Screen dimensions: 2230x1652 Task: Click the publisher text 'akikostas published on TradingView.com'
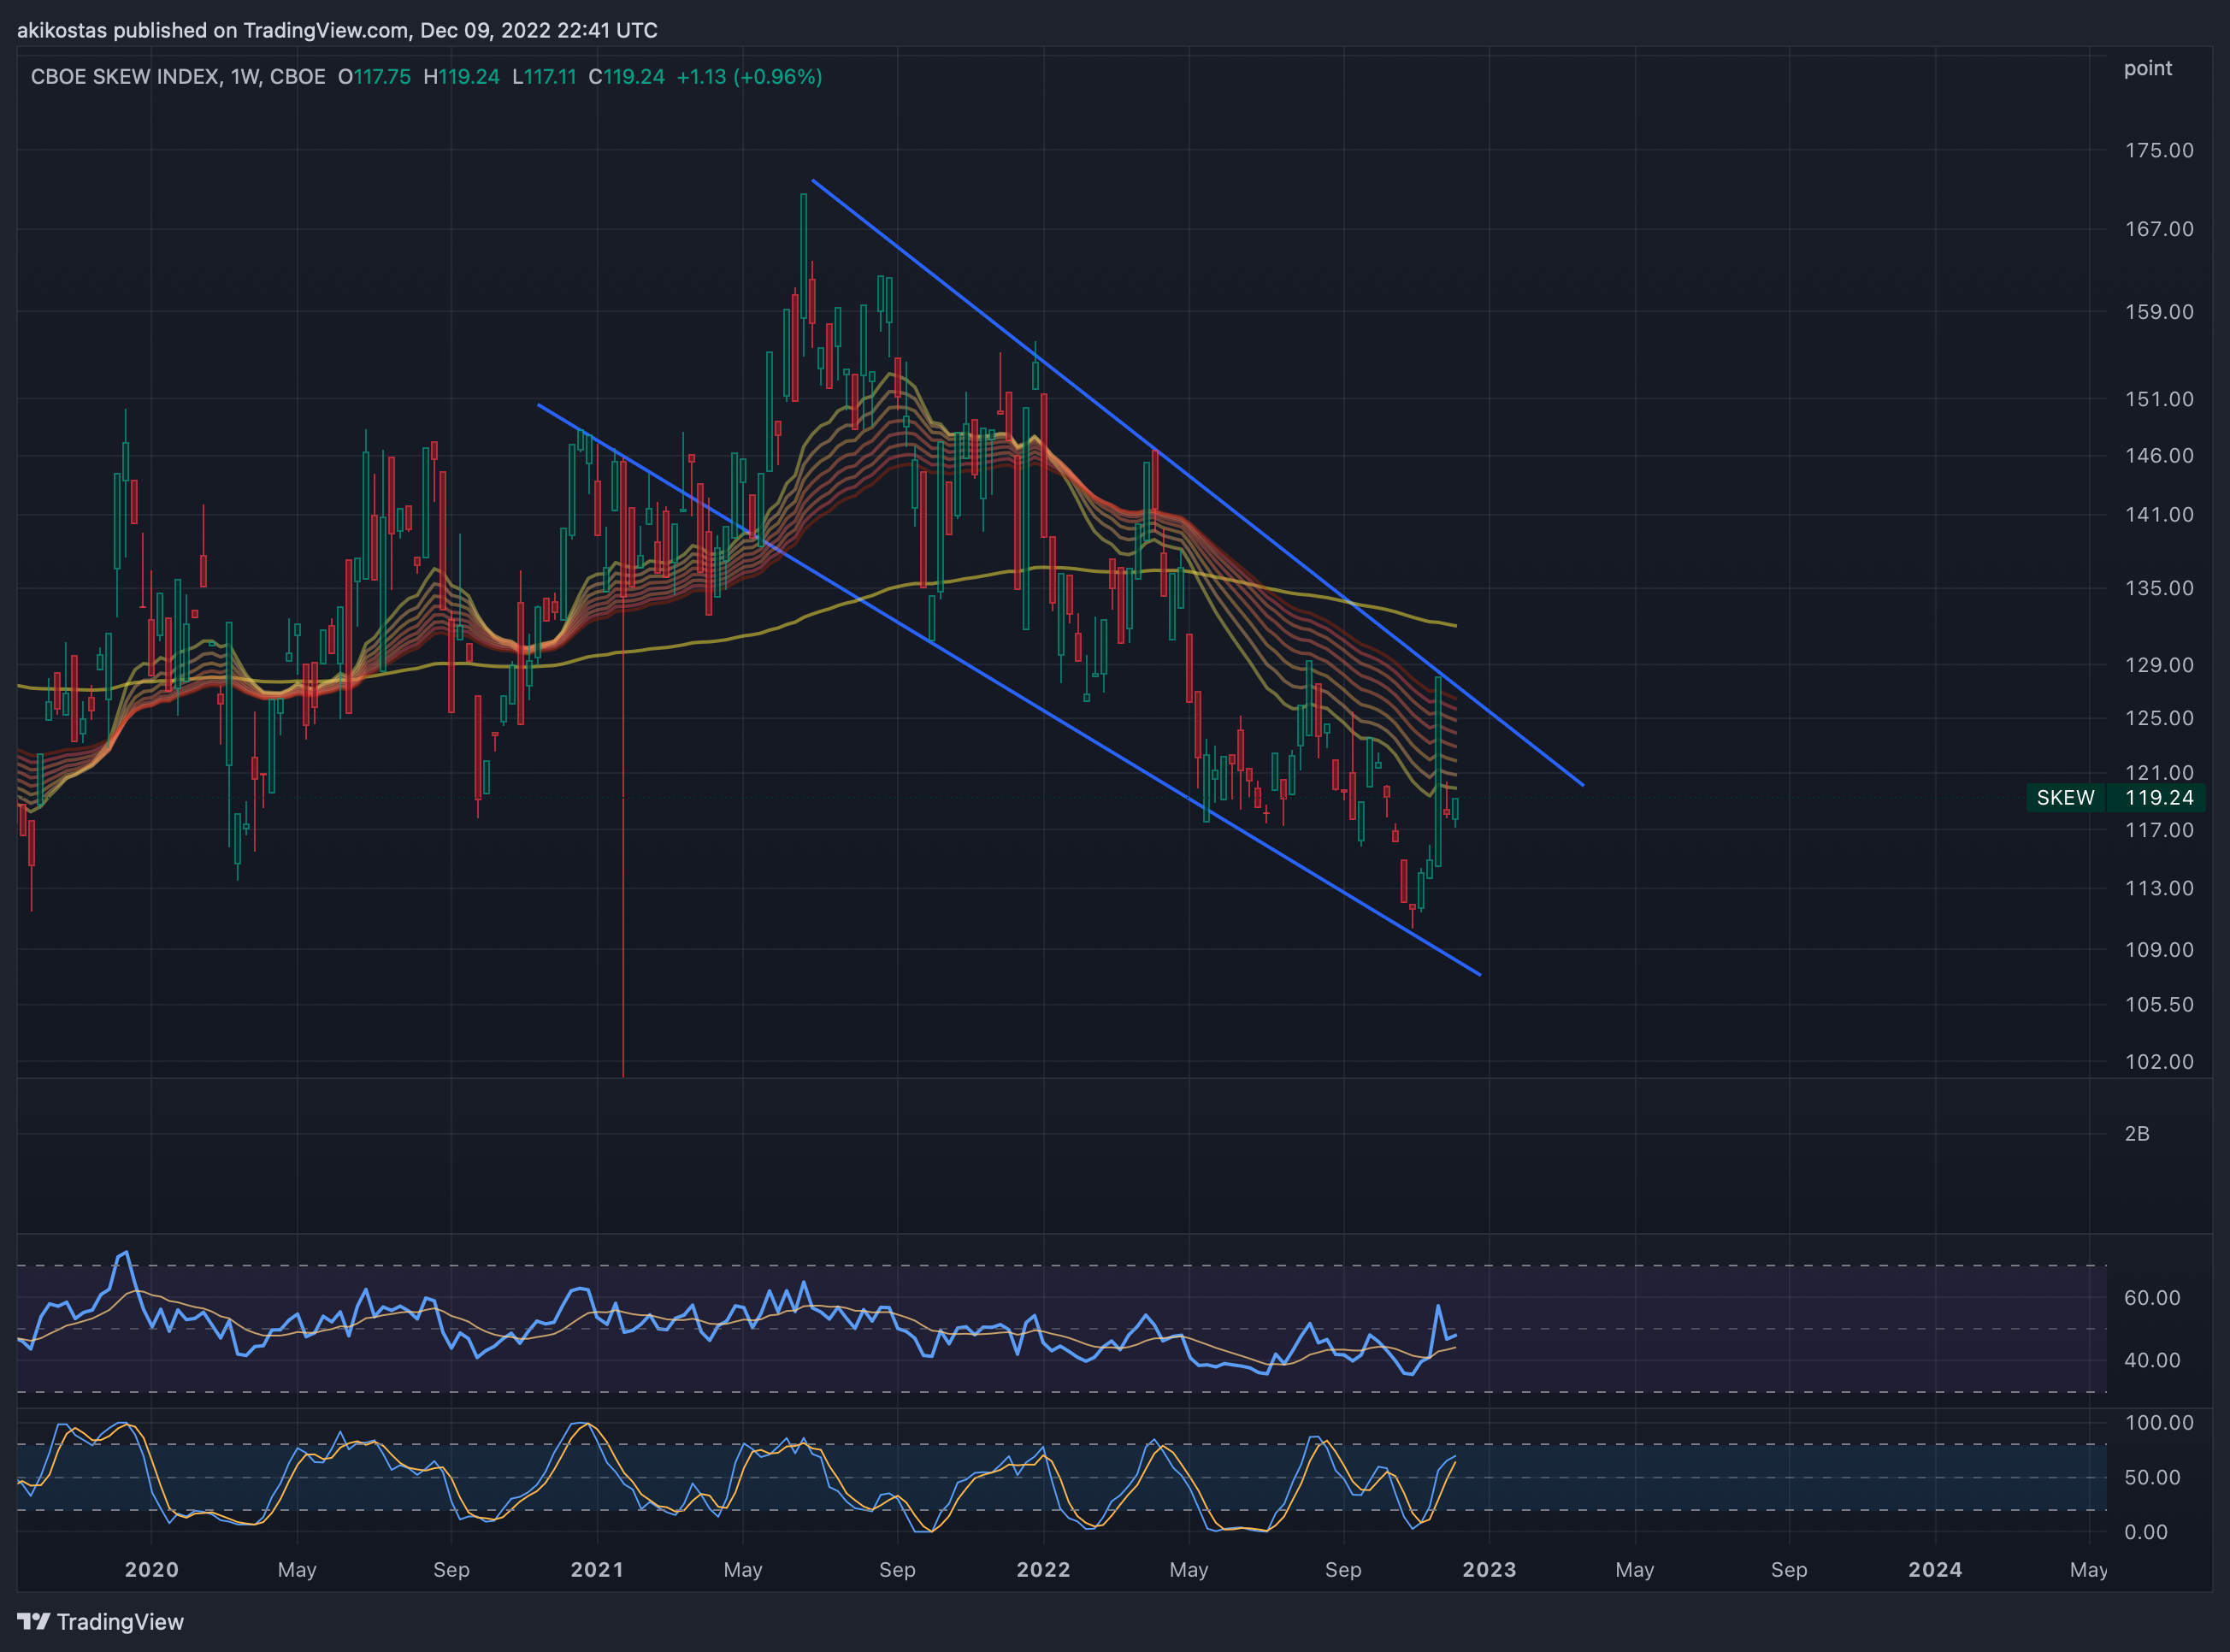(213, 30)
